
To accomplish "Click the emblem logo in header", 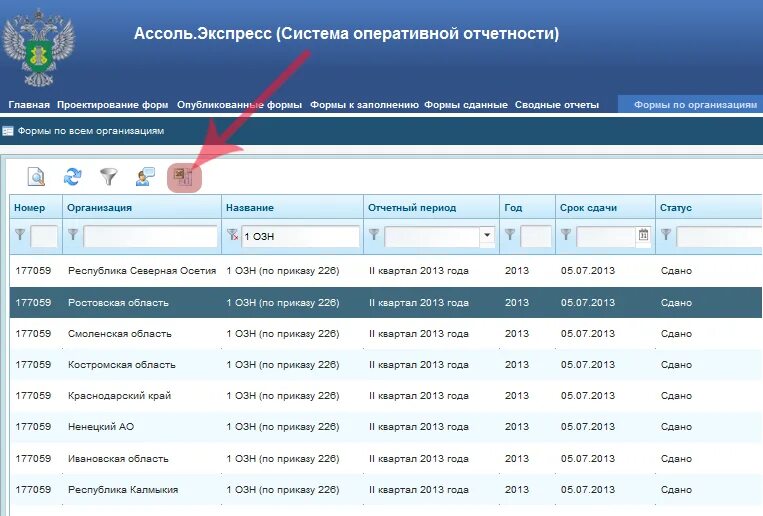I will [x=38, y=48].
